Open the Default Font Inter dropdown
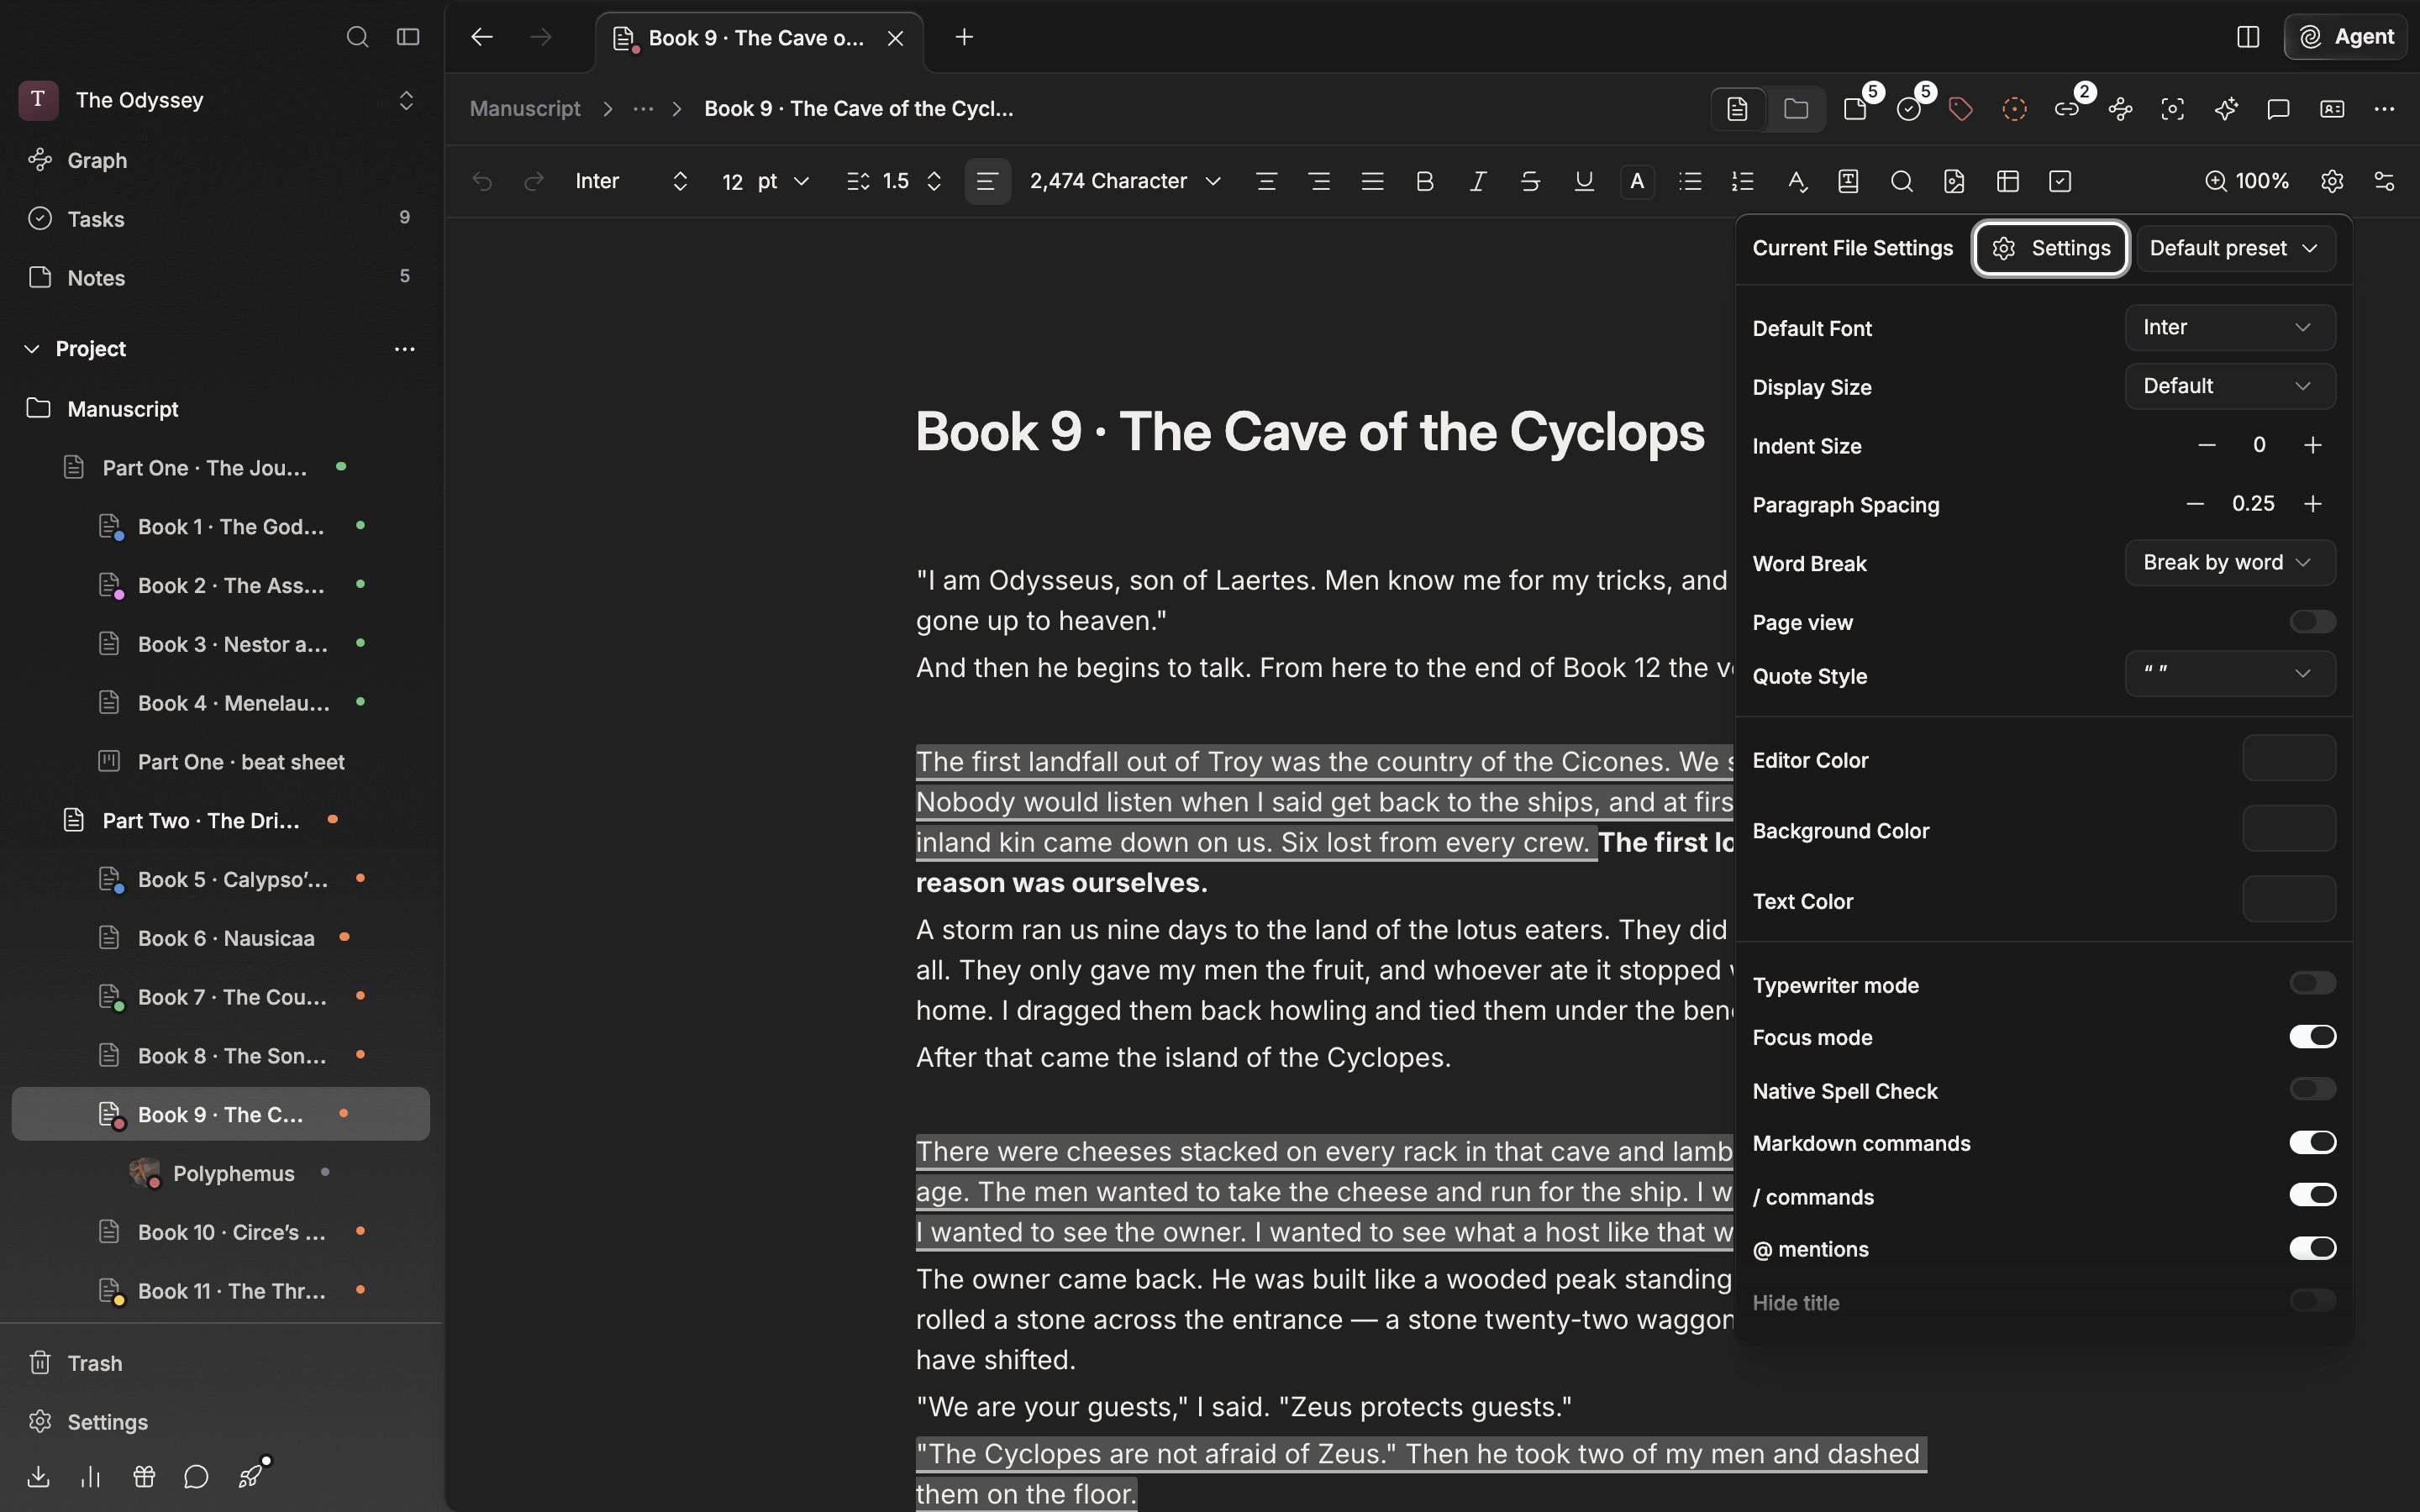 (x=2230, y=327)
